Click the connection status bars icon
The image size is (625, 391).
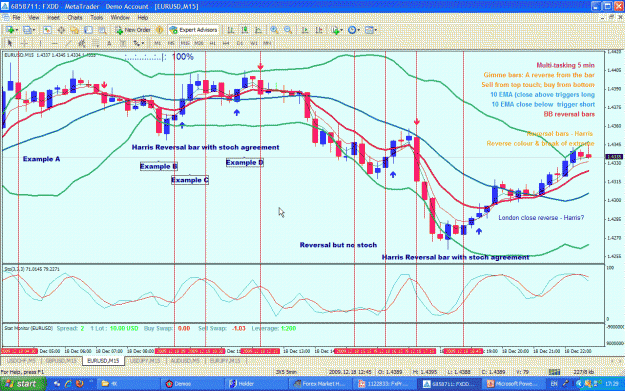[554, 372]
